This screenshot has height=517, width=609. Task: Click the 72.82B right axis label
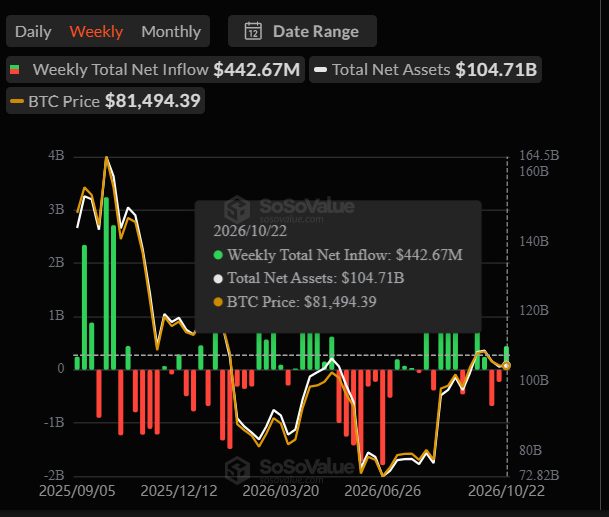539,475
